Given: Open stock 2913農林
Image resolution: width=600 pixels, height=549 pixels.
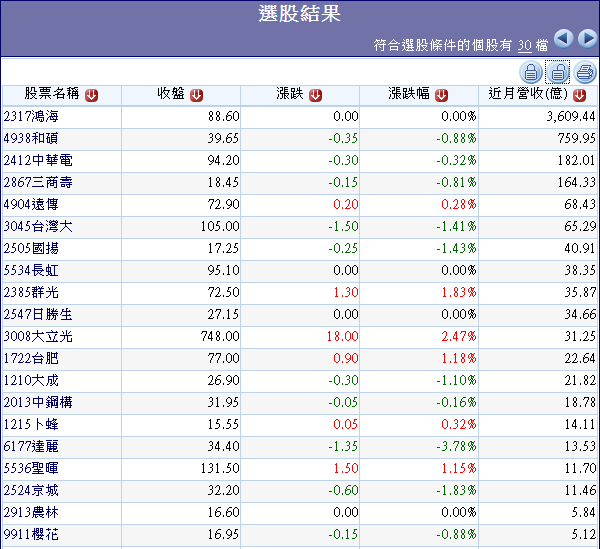Looking at the screenshot, I should [x=31, y=512].
